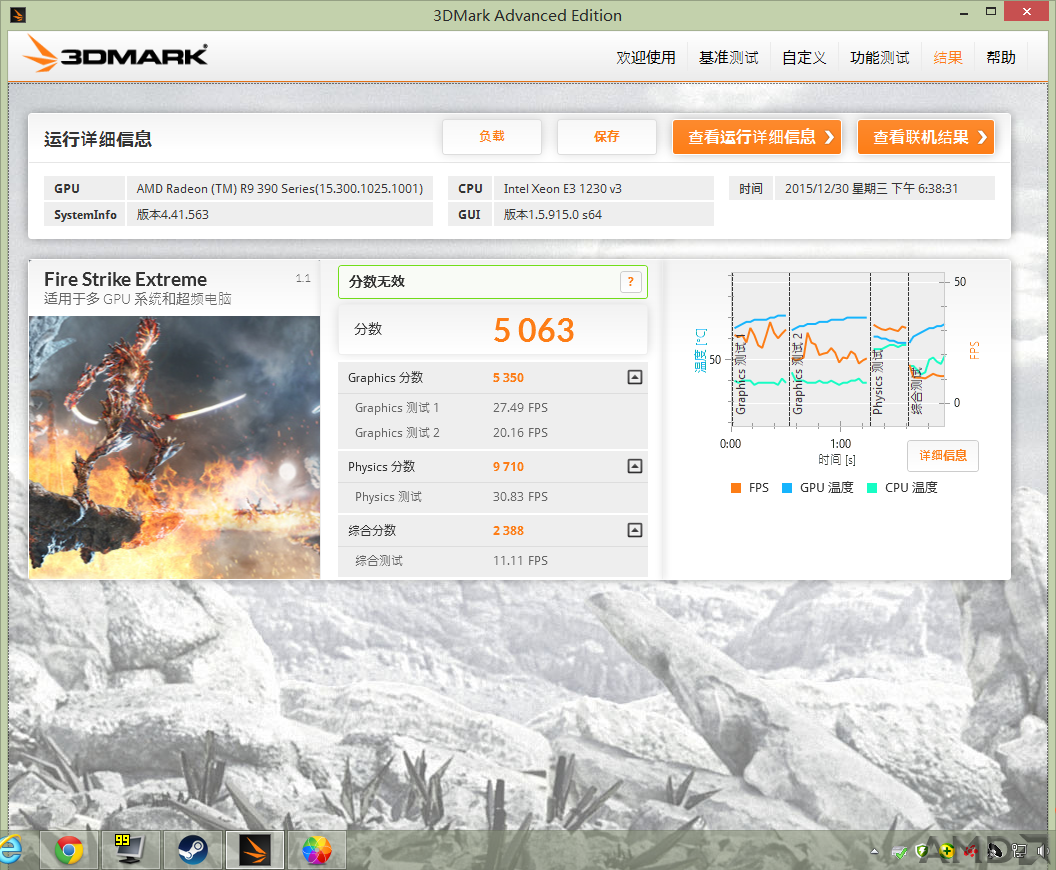The height and width of the screenshot is (870, 1056).
Task: Click the AMD Radeon R9 390 Series text
Action: 279,189
